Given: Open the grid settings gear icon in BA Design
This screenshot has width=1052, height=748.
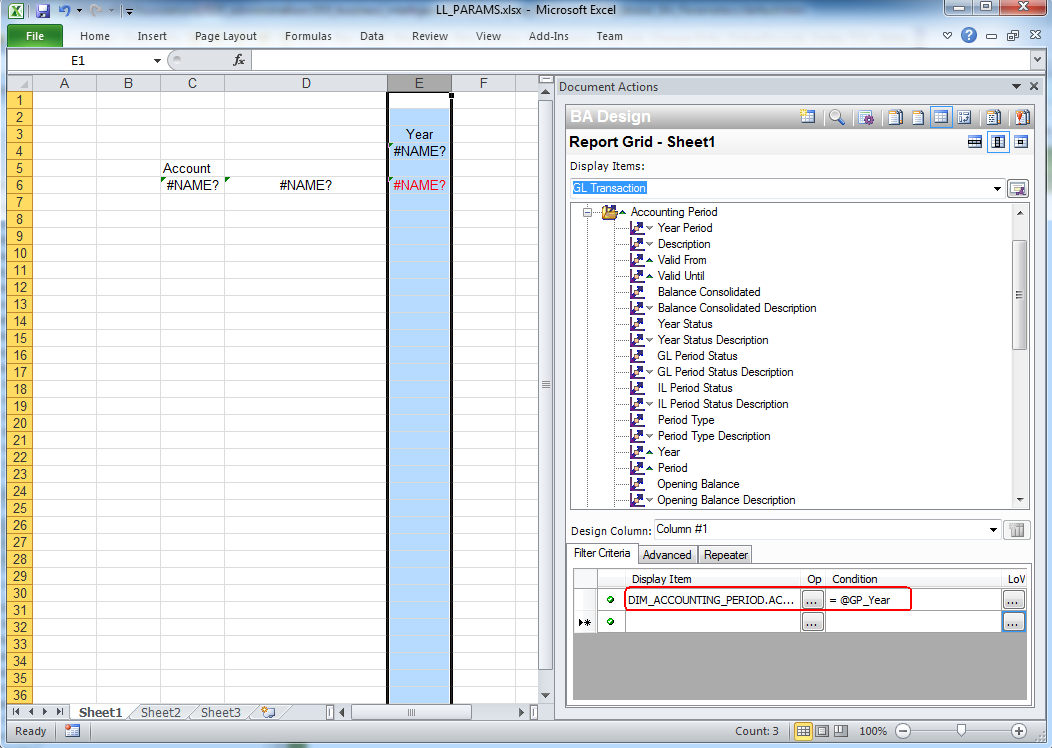Looking at the screenshot, I should [x=866, y=117].
